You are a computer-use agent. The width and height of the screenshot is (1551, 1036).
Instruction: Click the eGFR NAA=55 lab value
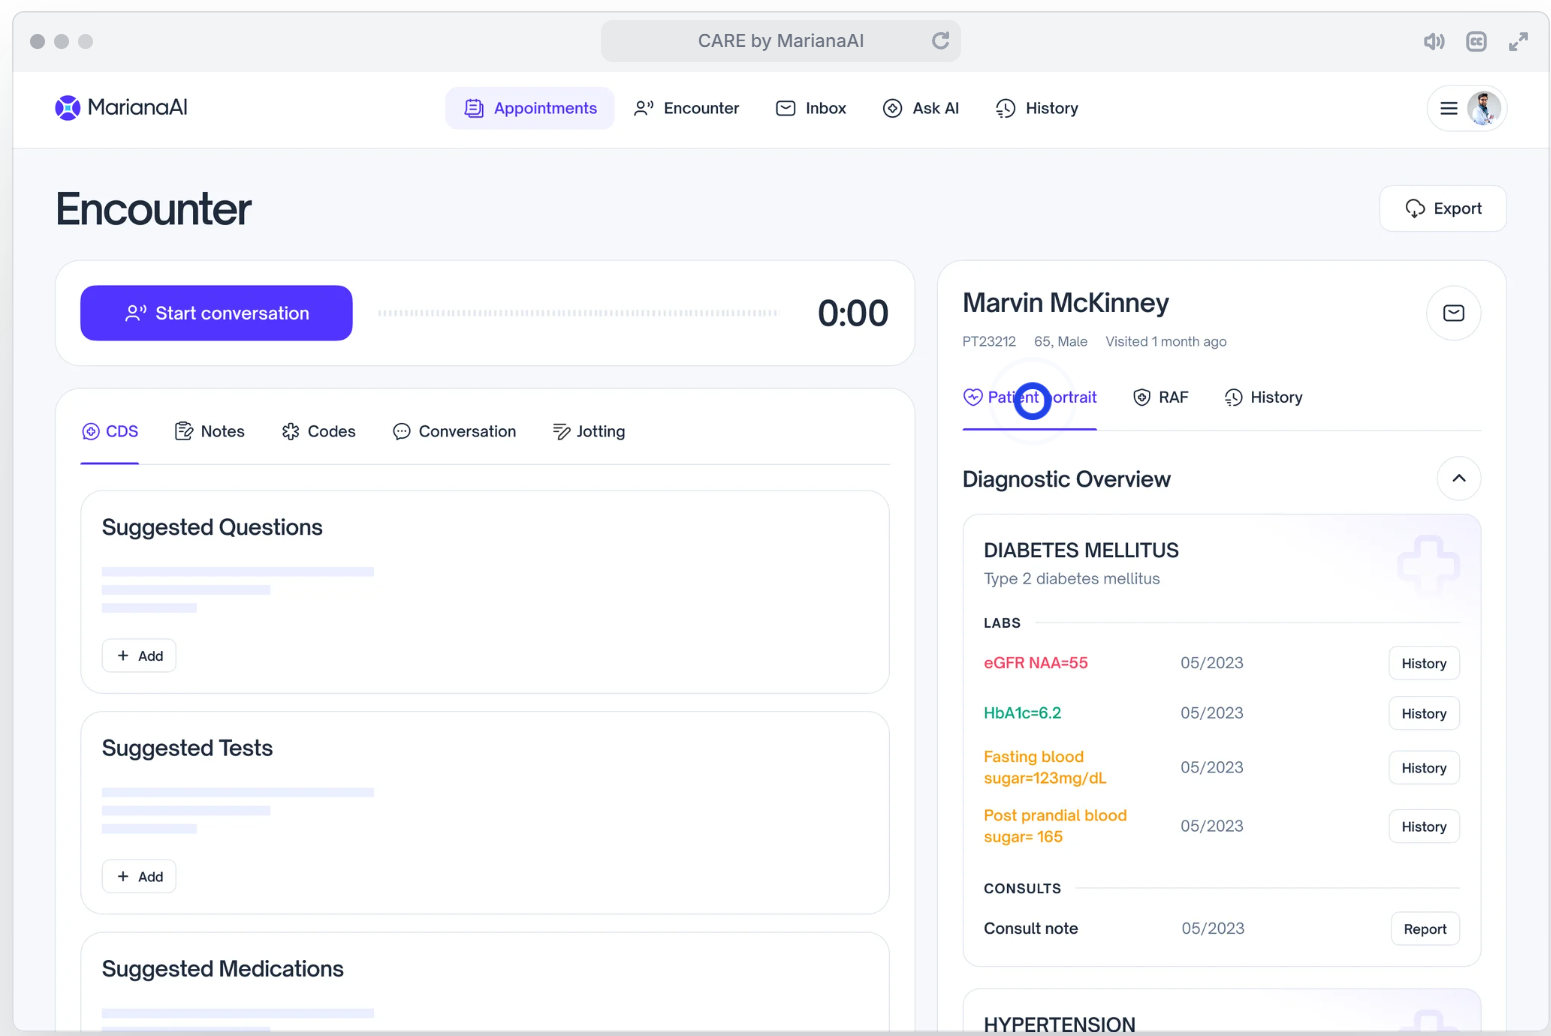click(x=1036, y=663)
